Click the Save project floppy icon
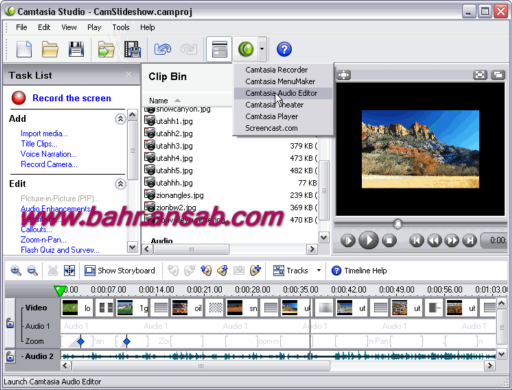 (x=76, y=49)
